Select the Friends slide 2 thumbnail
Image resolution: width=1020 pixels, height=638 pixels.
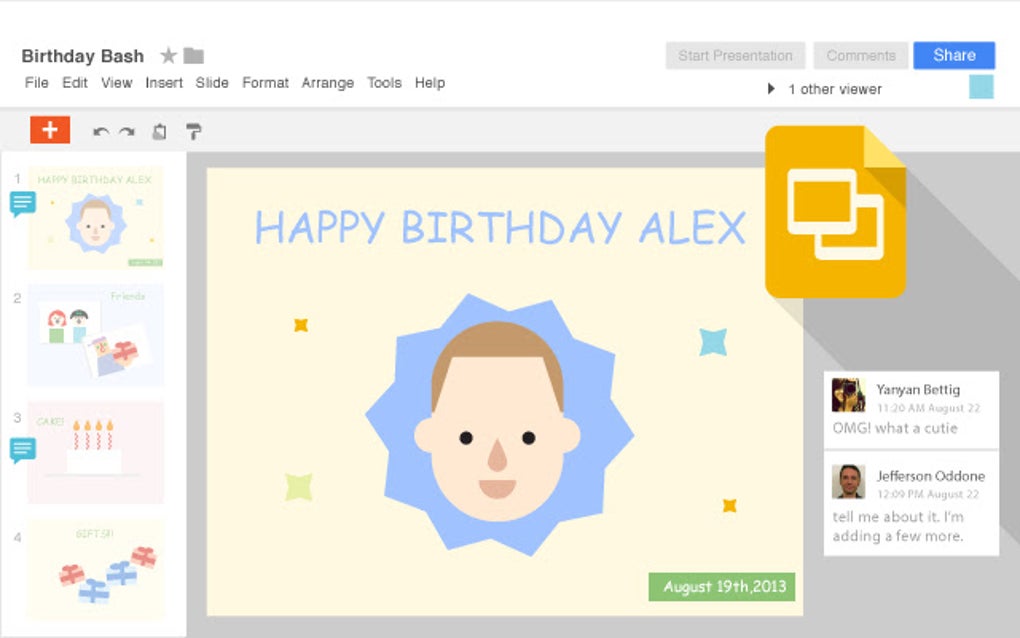point(95,335)
